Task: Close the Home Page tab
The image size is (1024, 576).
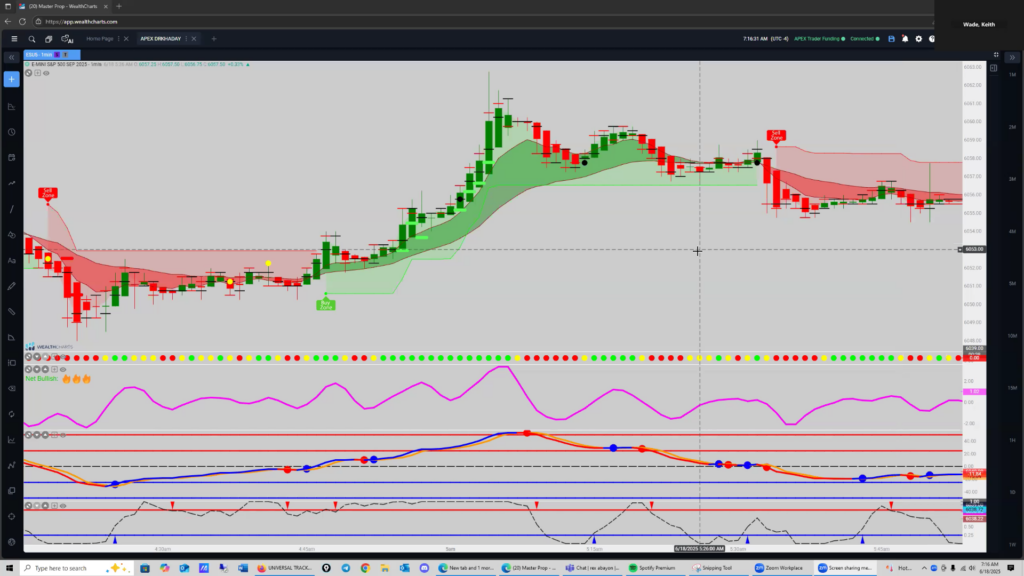Action: point(126,39)
